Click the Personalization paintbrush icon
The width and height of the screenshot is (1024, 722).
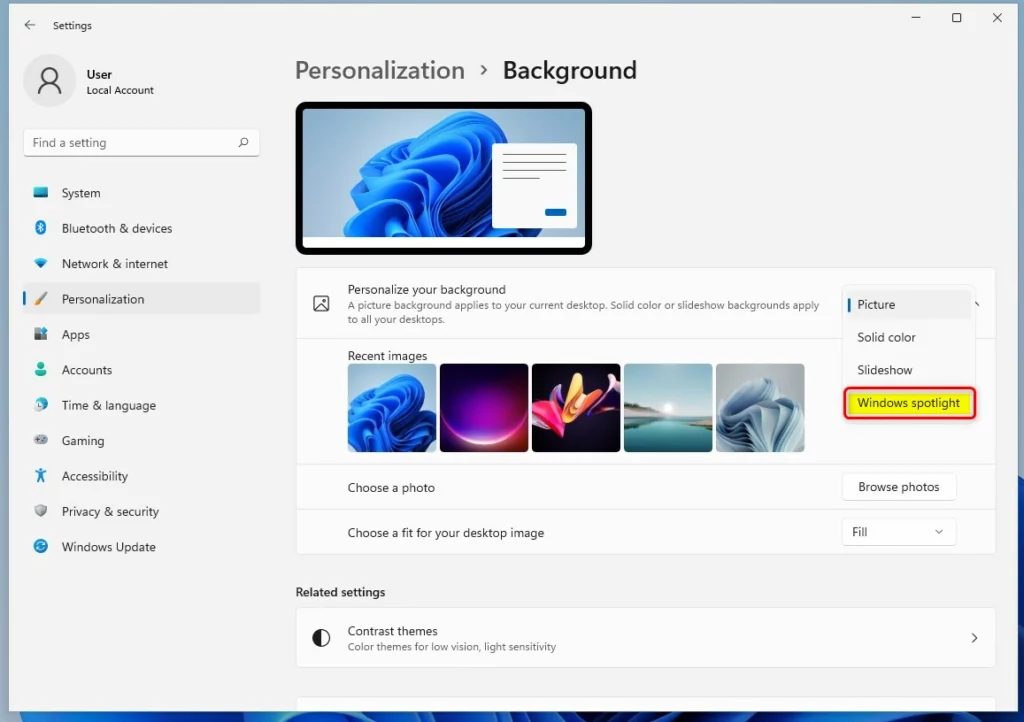tap(40, 298)
